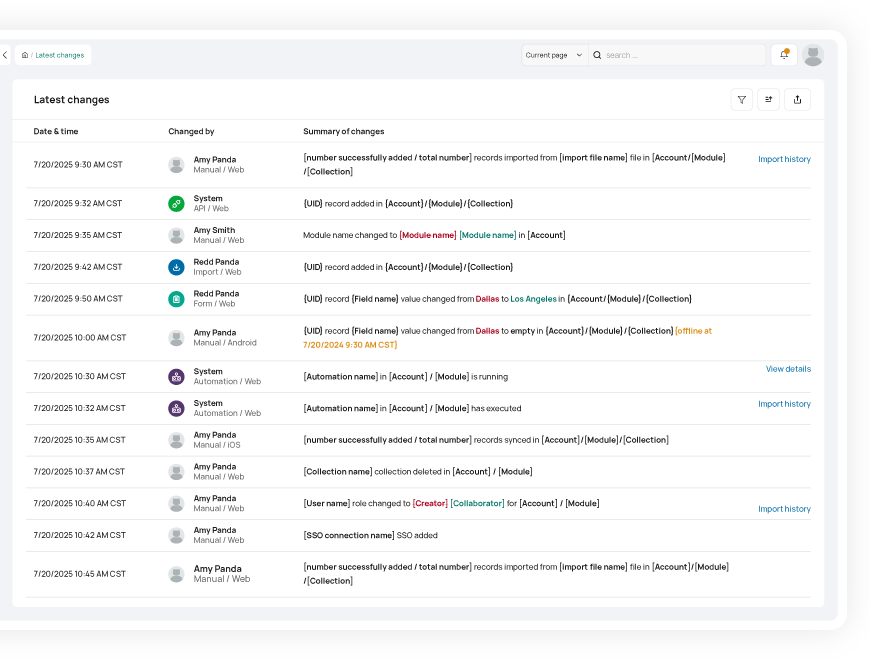The image size is (870, 660).
Task: Click the search input field
Action: [680, 55]
